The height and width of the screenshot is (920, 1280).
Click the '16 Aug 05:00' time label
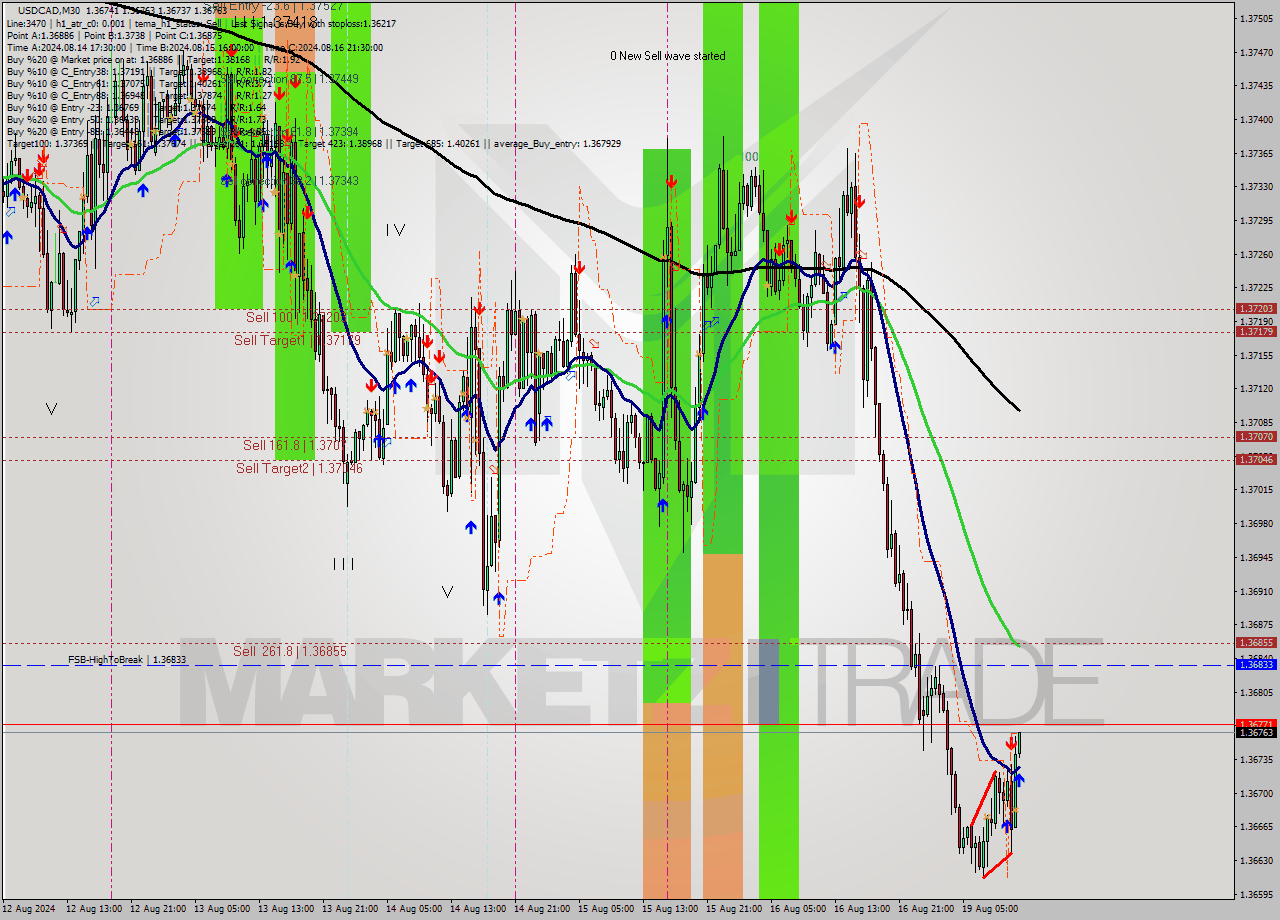pyautogui.click(x=798, y=909)
